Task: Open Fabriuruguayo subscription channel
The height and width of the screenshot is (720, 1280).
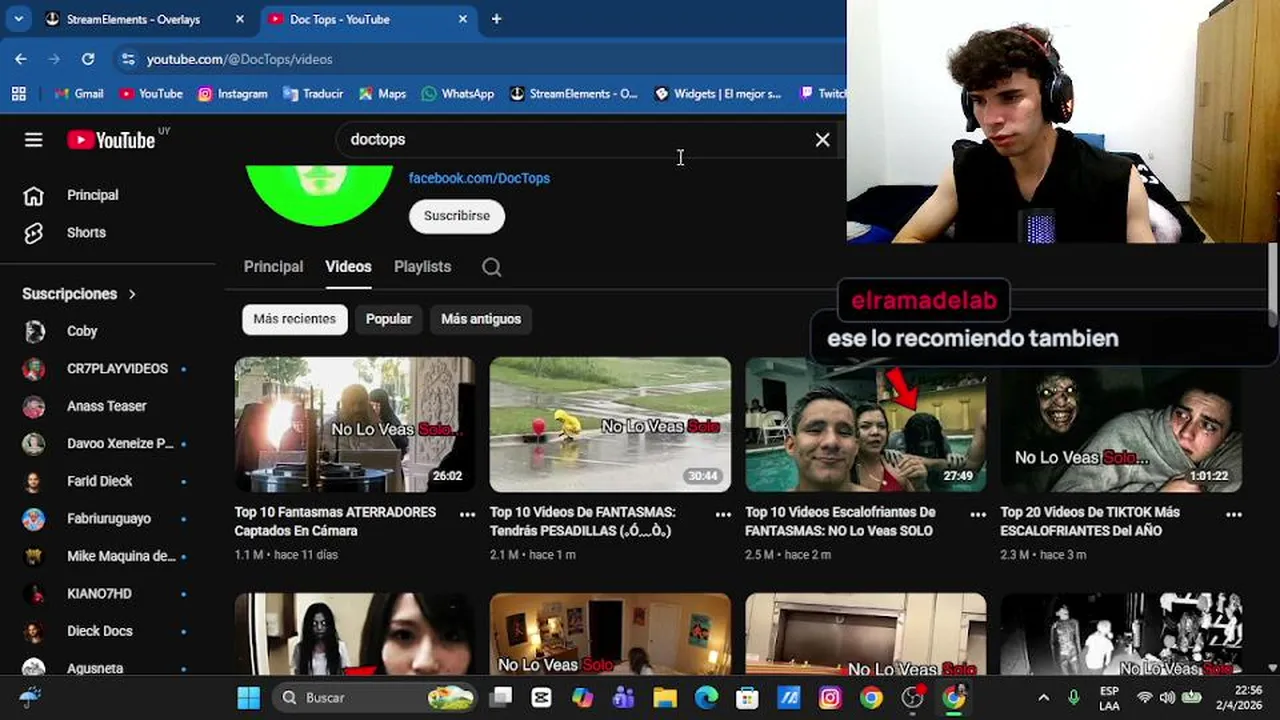Action: (x=109, y=518)
